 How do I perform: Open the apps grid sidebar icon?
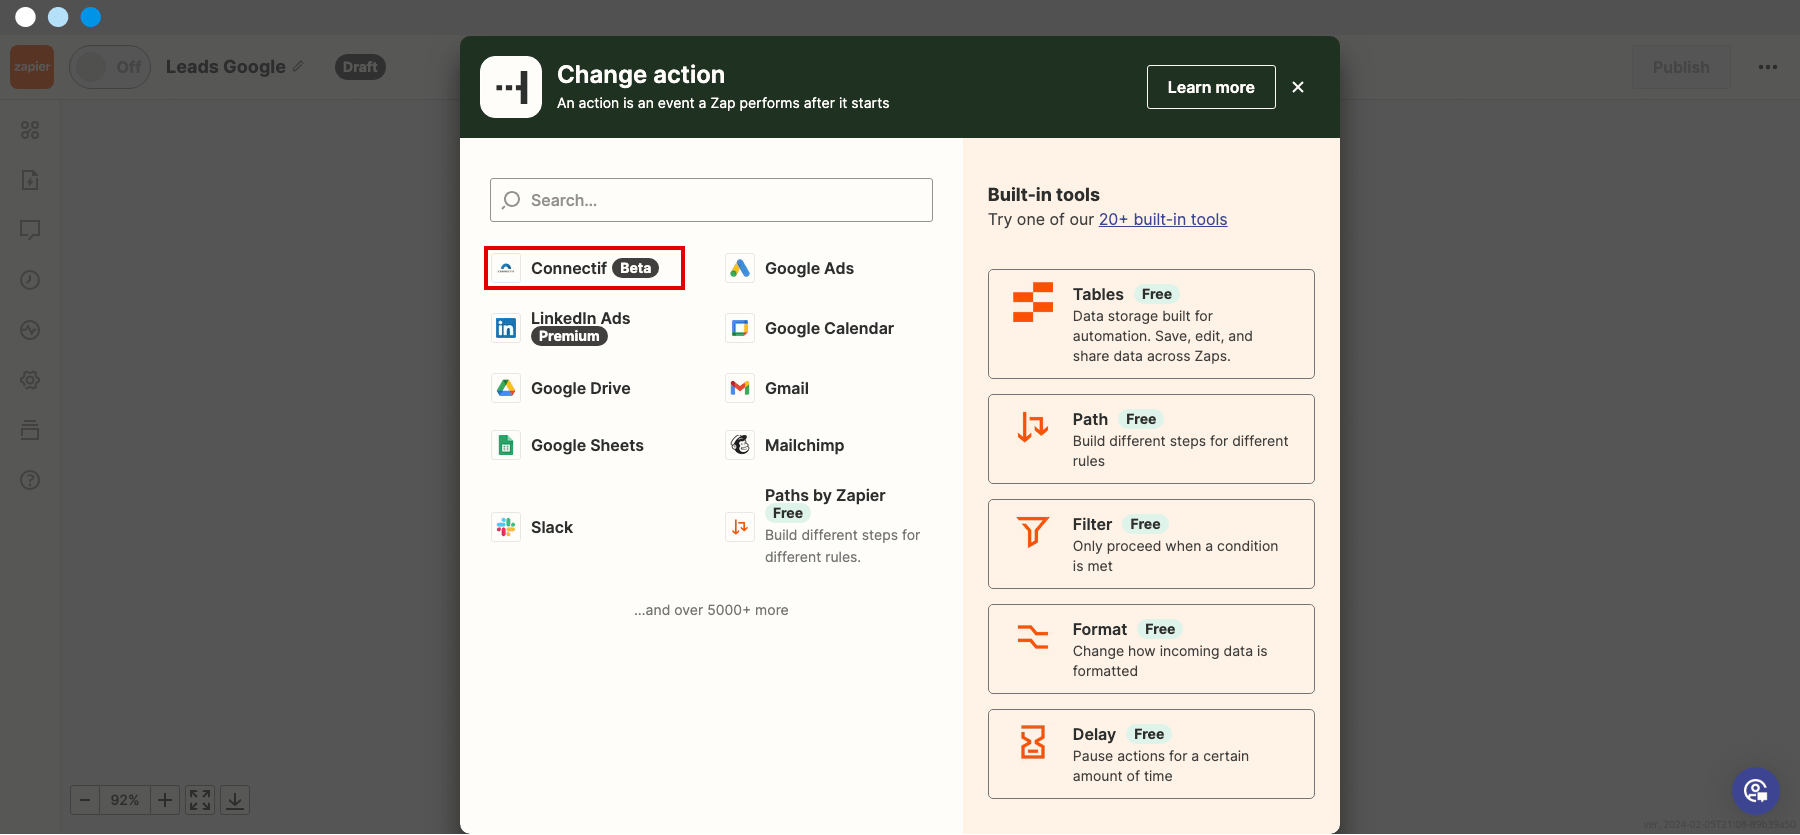tap(30, 130)
